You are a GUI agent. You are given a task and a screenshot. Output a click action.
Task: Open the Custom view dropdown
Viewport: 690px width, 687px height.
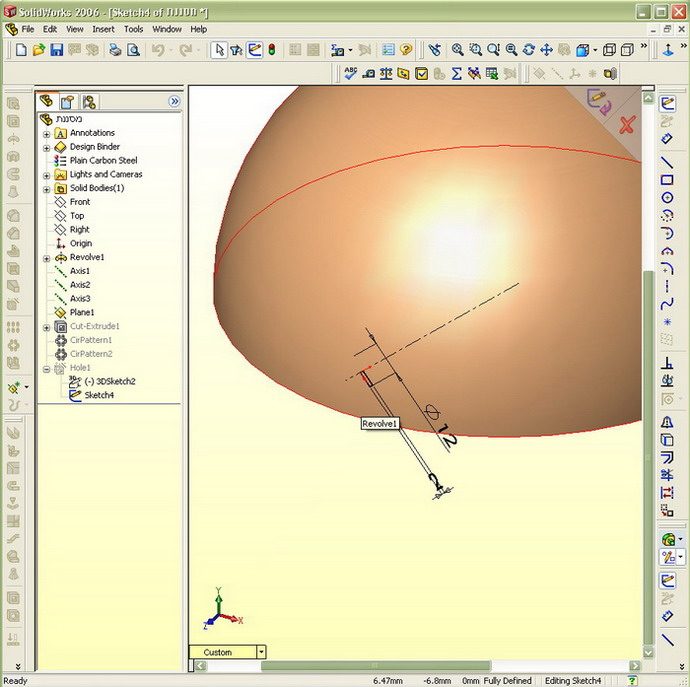point(261,652)
